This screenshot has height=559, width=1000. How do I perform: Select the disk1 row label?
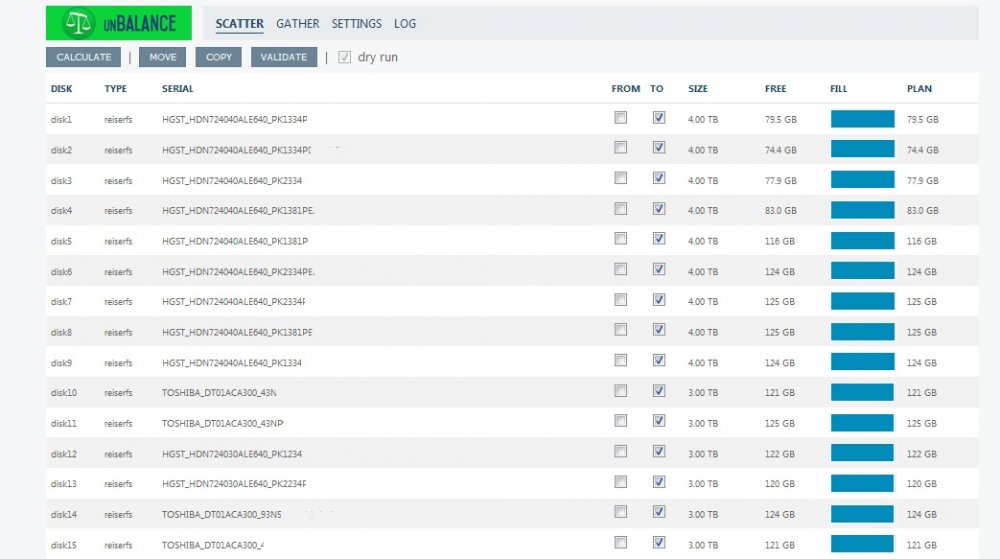pos(61,119)
